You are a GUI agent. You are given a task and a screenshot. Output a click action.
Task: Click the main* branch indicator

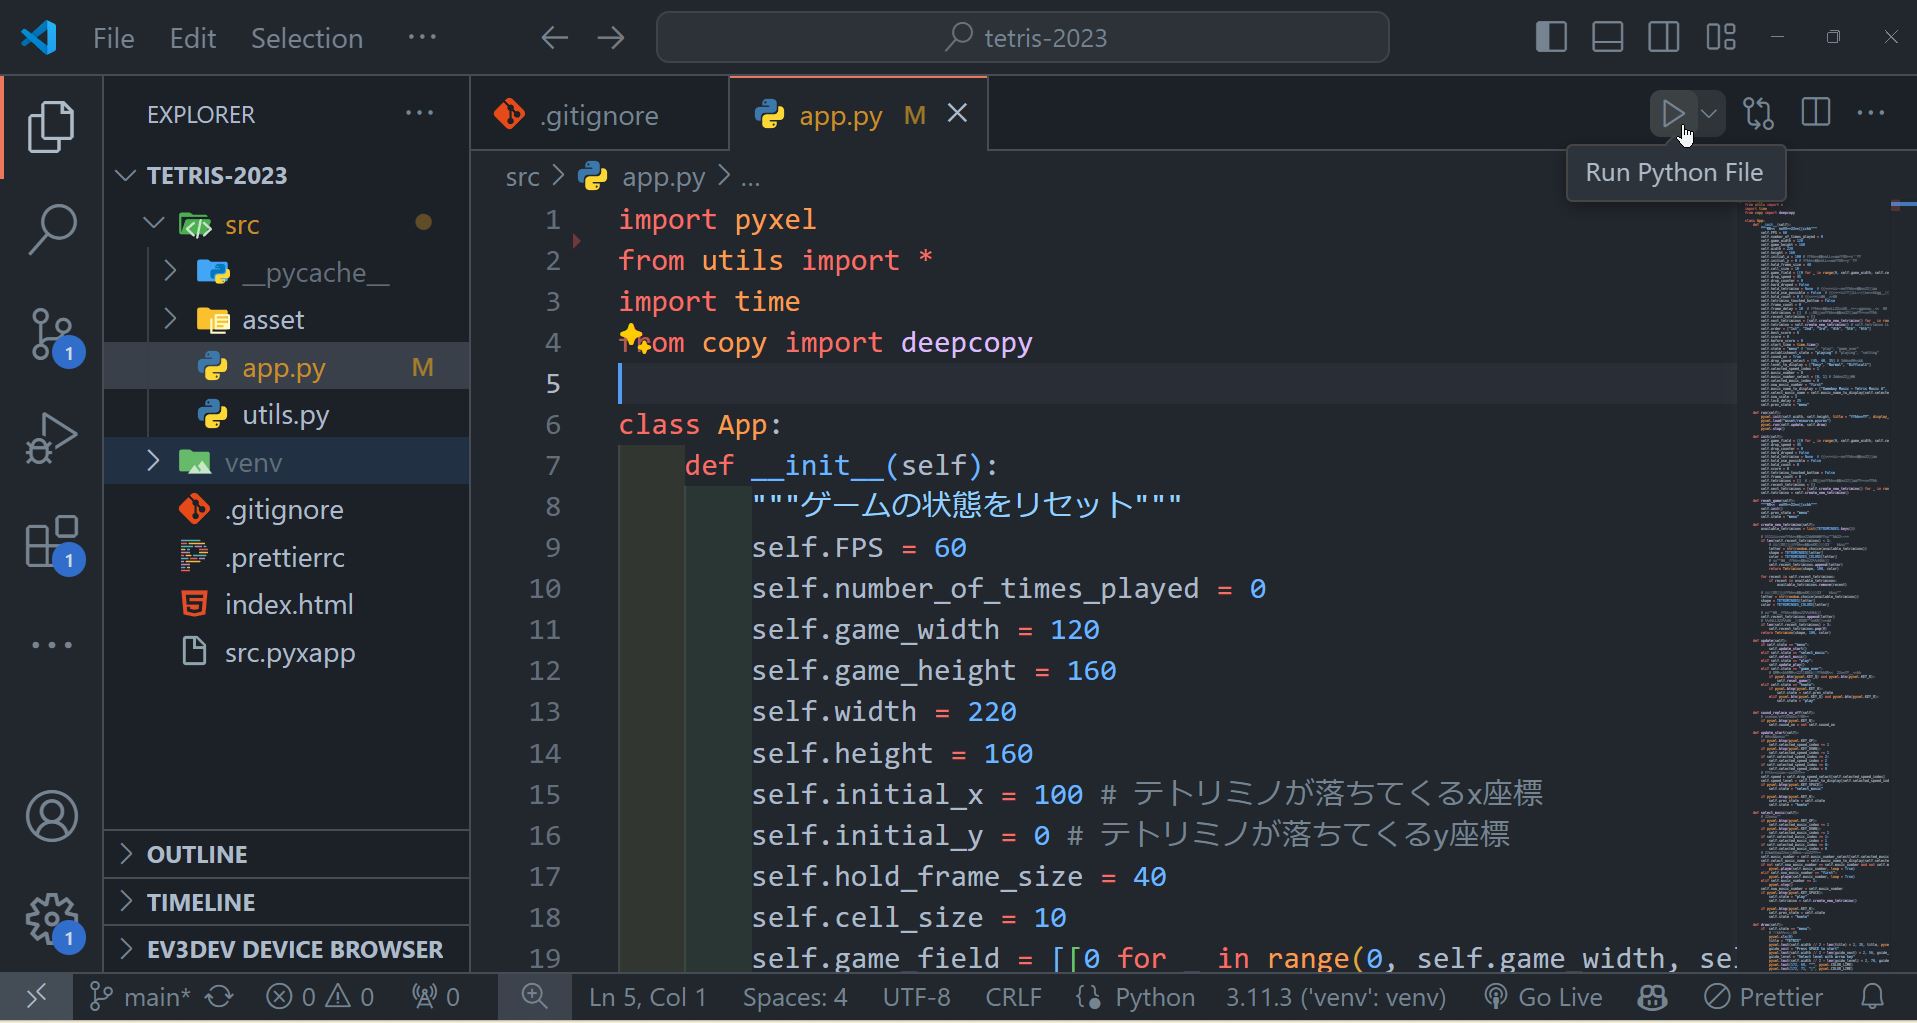tap(139, 997)
